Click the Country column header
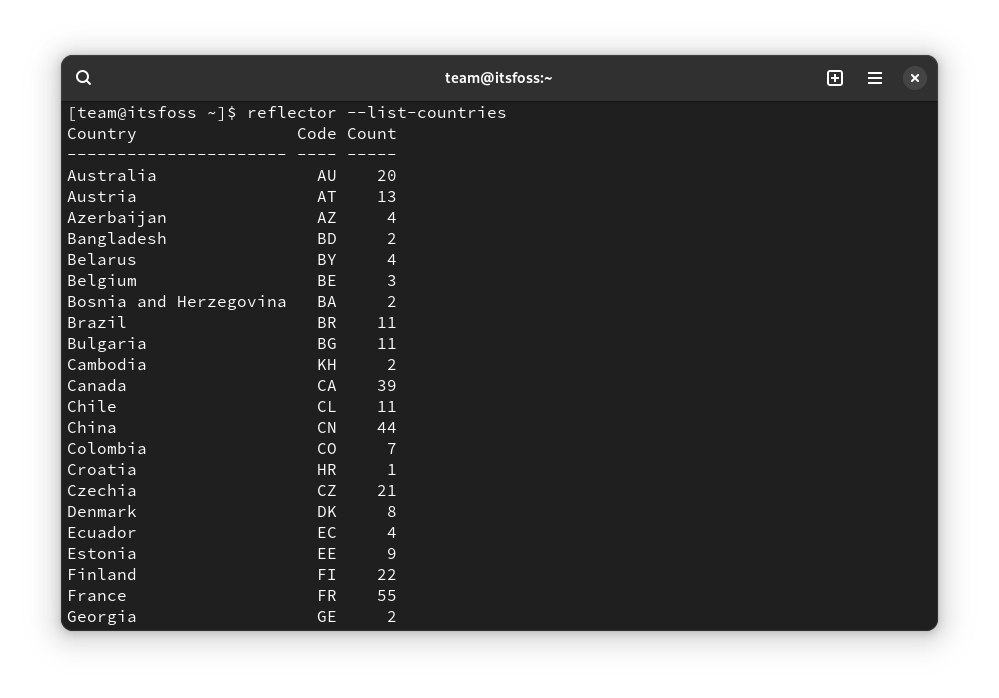Screen dimensions: 999x698 [x=102, y=134]
